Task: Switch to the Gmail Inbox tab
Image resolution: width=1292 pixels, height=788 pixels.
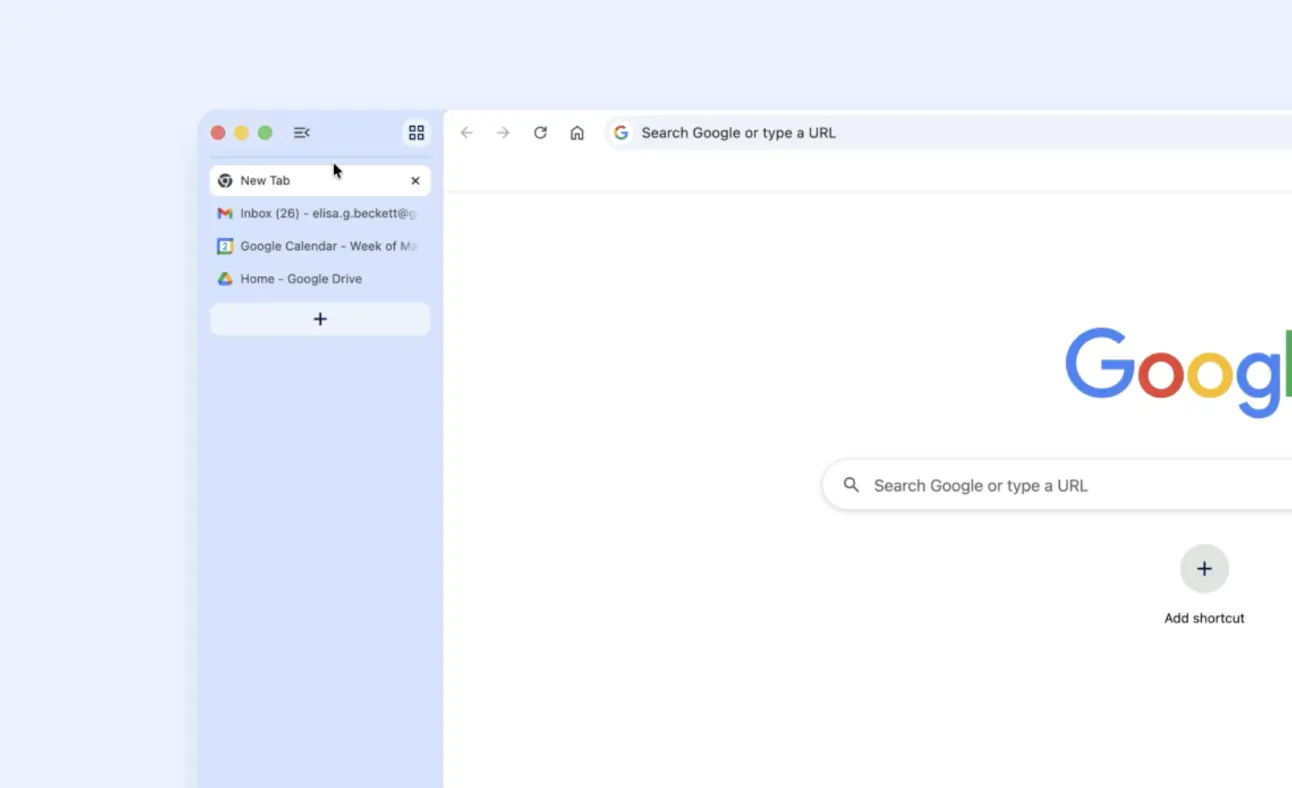Action: (318, 213)
